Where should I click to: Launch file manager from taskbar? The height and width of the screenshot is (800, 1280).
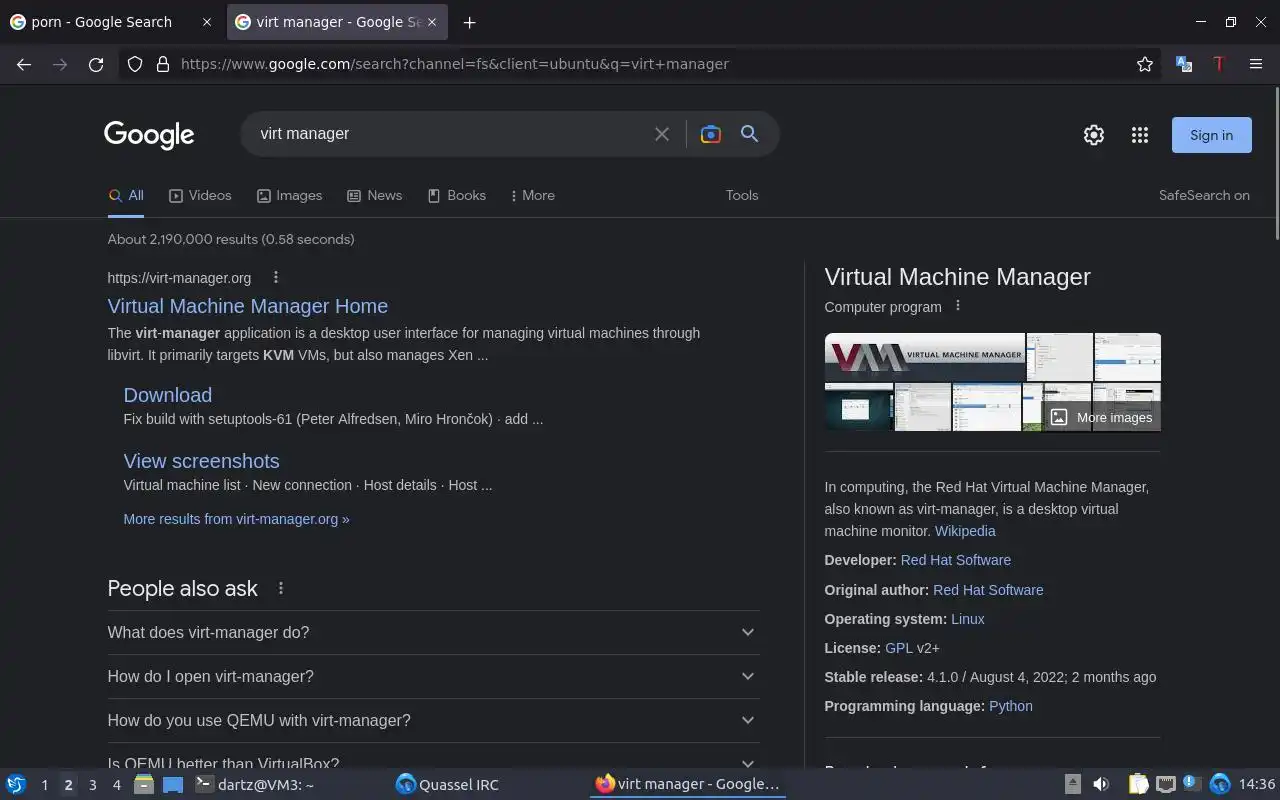click(144, 785)
